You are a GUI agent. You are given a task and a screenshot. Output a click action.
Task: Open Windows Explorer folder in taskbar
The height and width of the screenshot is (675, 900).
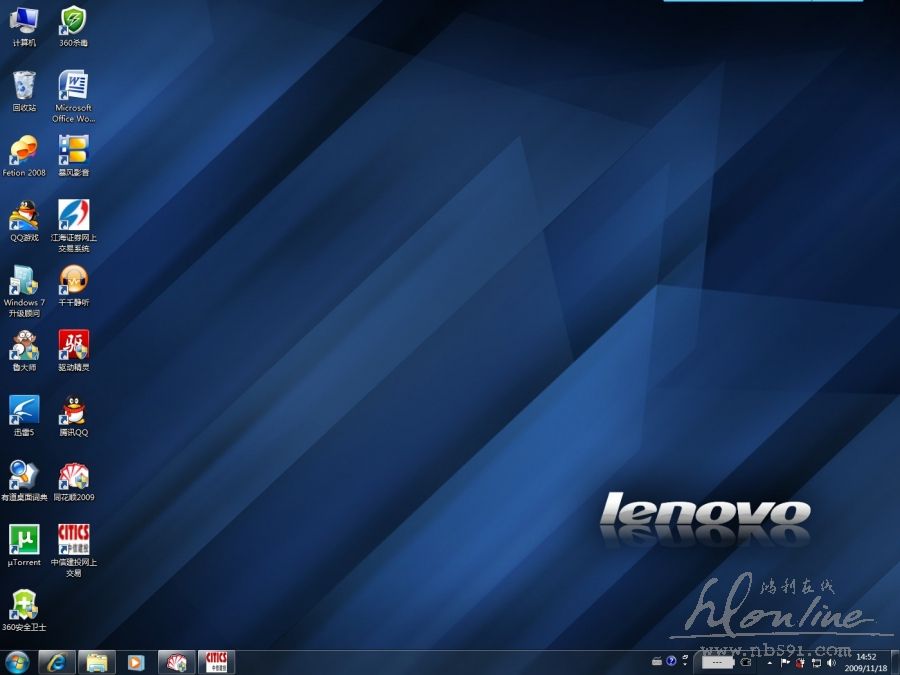97,662
